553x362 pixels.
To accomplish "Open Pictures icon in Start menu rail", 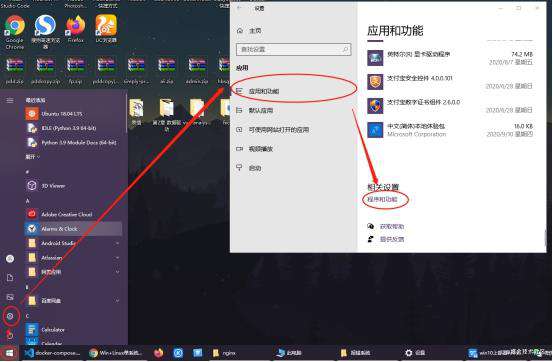I will 10,297.
